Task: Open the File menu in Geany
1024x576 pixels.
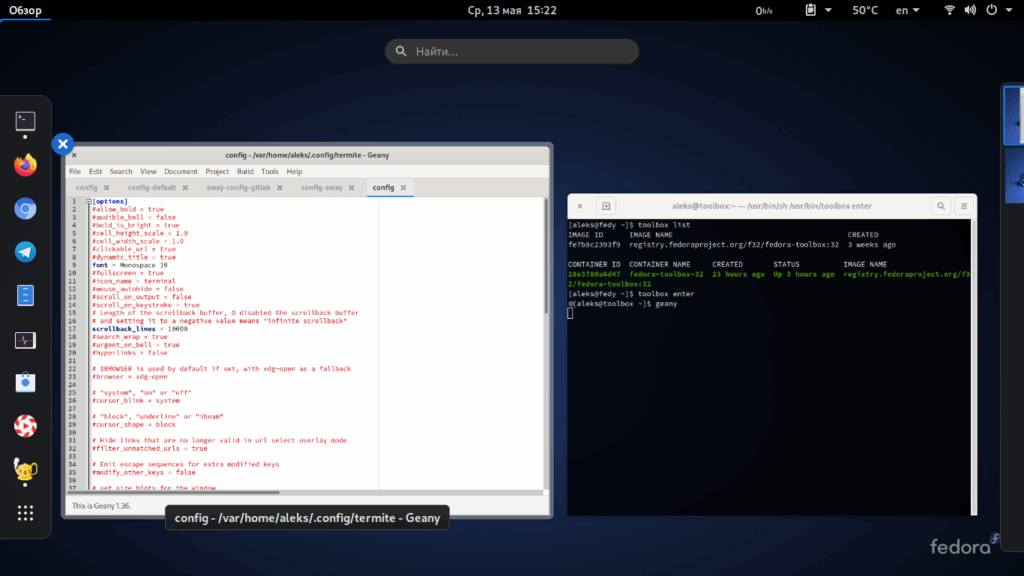Action: click(75, 171)
